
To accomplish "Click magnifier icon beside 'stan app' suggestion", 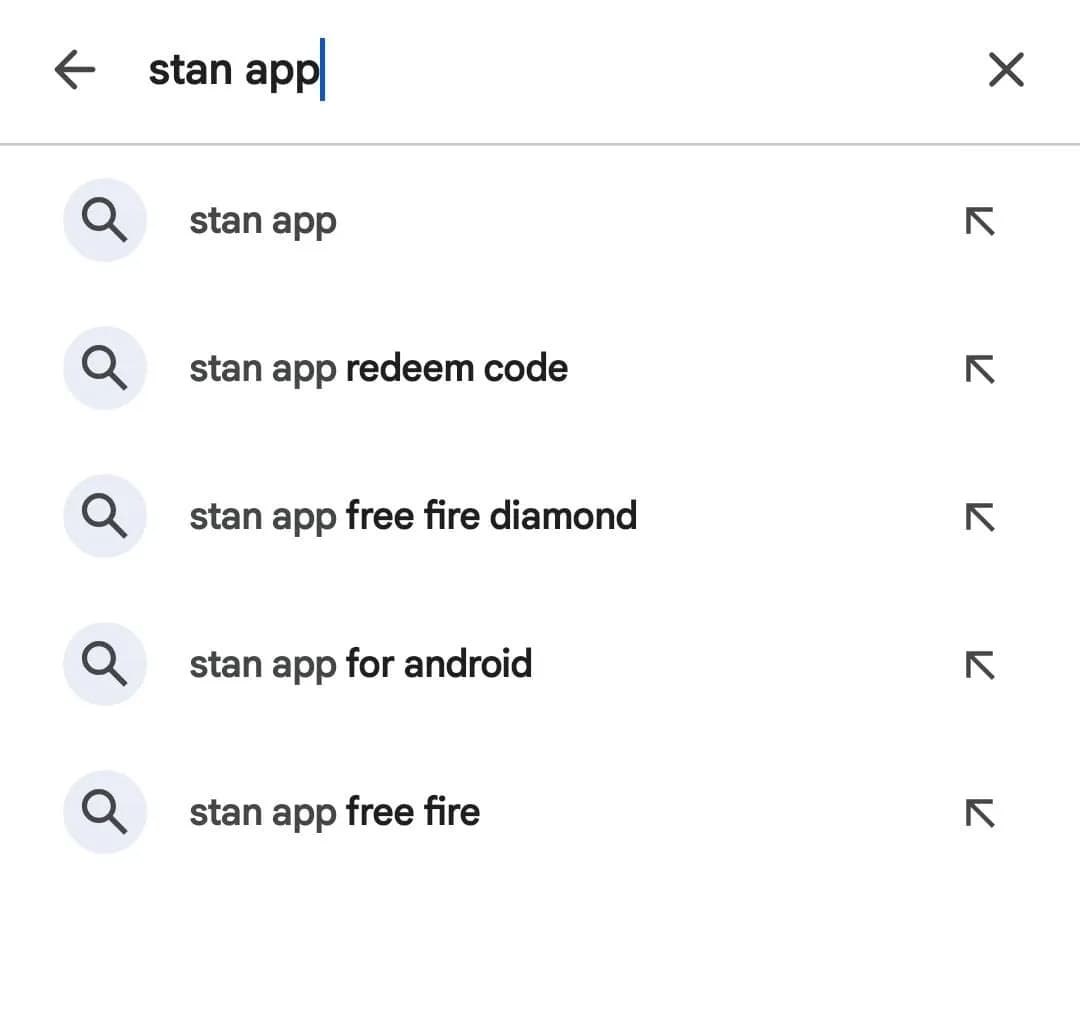I will coord(104,221).
